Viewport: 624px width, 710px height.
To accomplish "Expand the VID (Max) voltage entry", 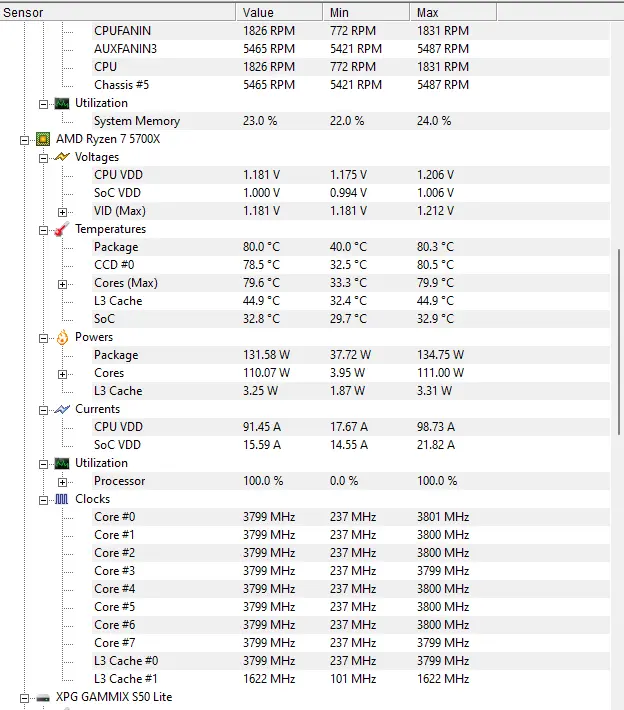I will [62, 212].
